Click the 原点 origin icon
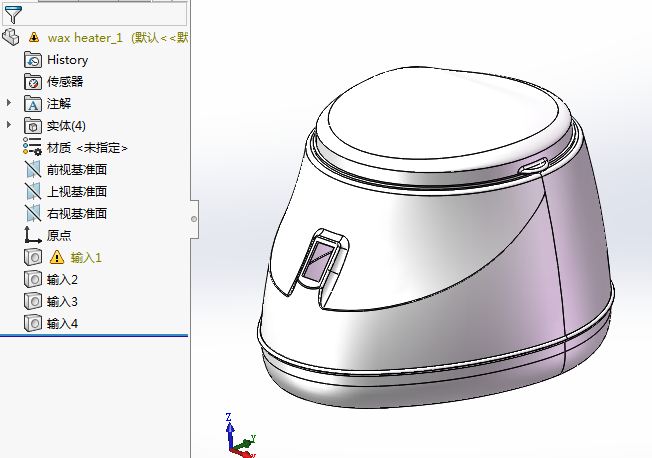 click(x=32, y=235)
